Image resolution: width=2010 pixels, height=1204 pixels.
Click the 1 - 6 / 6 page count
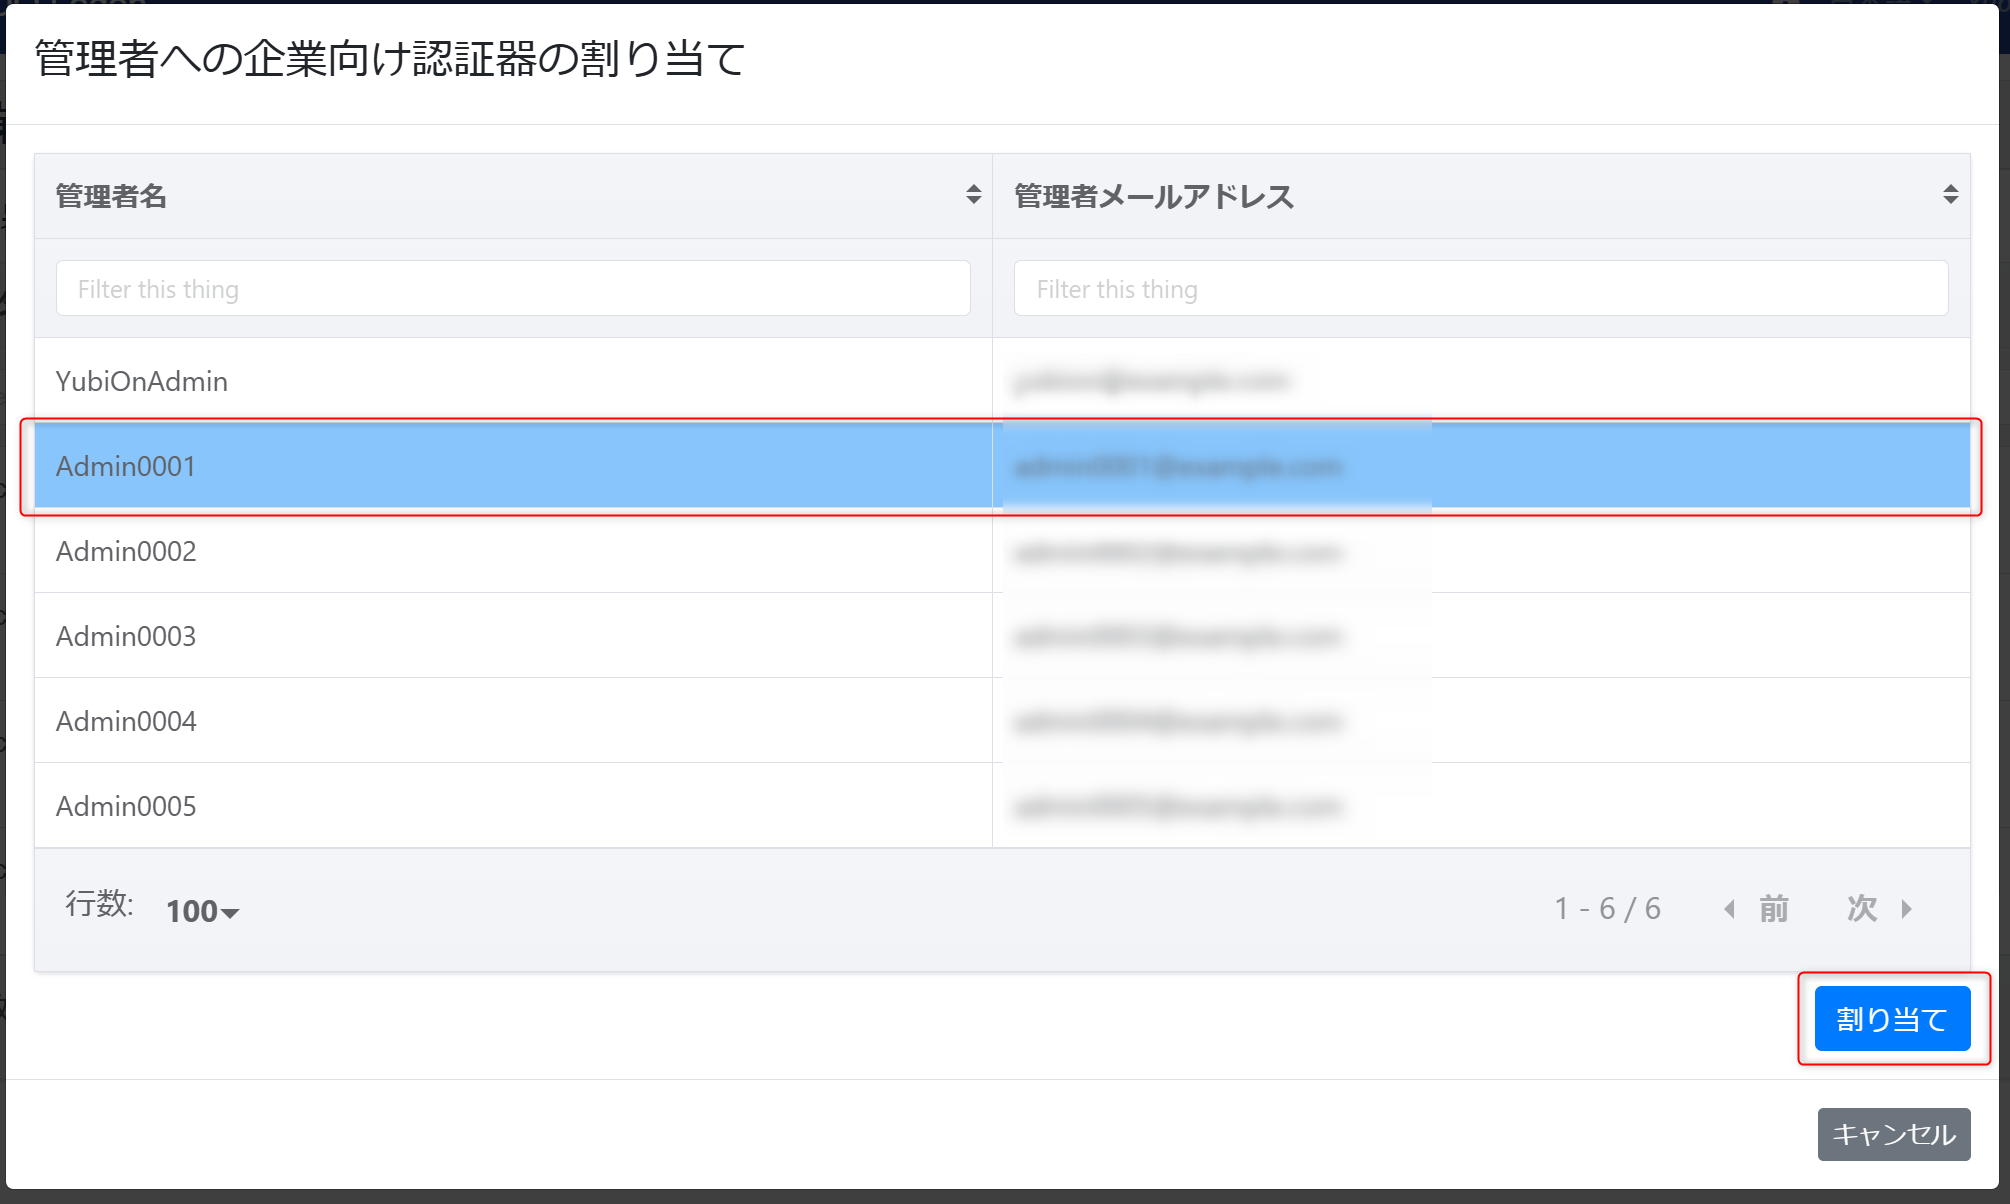coord(1607,909)
